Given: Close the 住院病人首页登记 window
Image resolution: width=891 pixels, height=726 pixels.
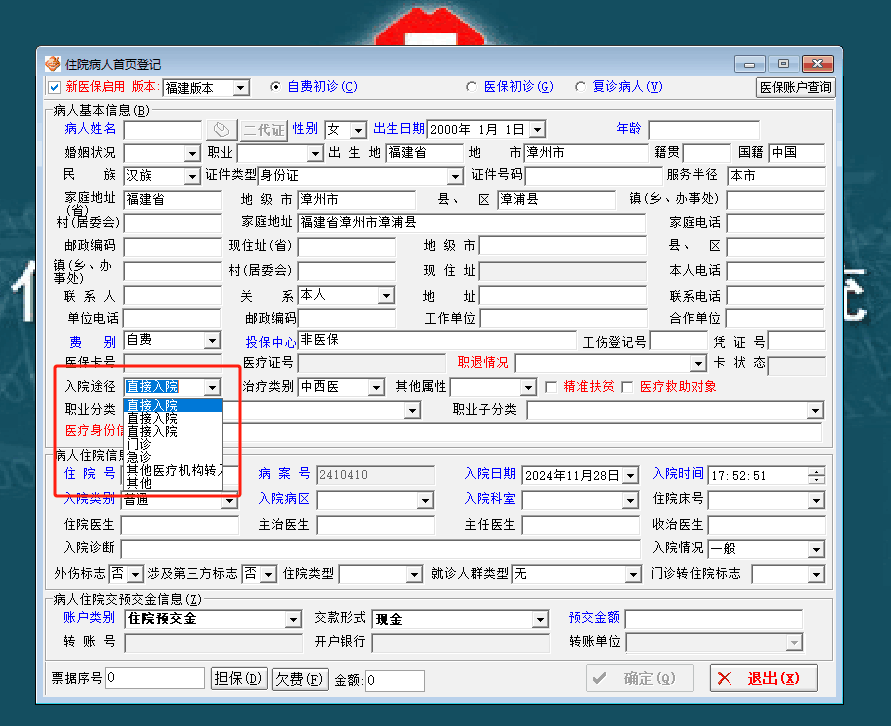Looking at the screenshot, I should pos(818,64).
